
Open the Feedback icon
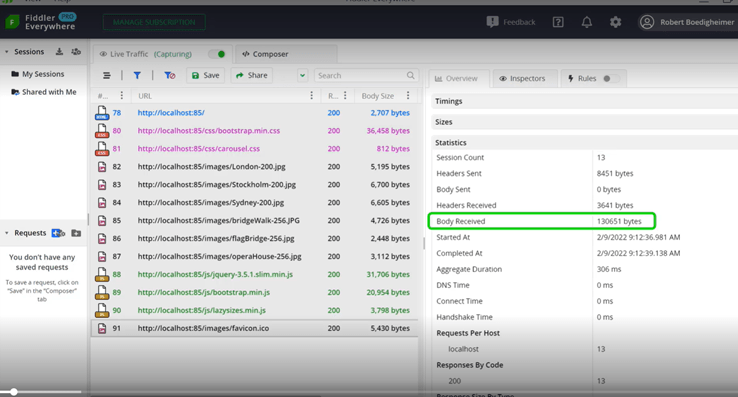pyautogui.click(x=492, y=22)
